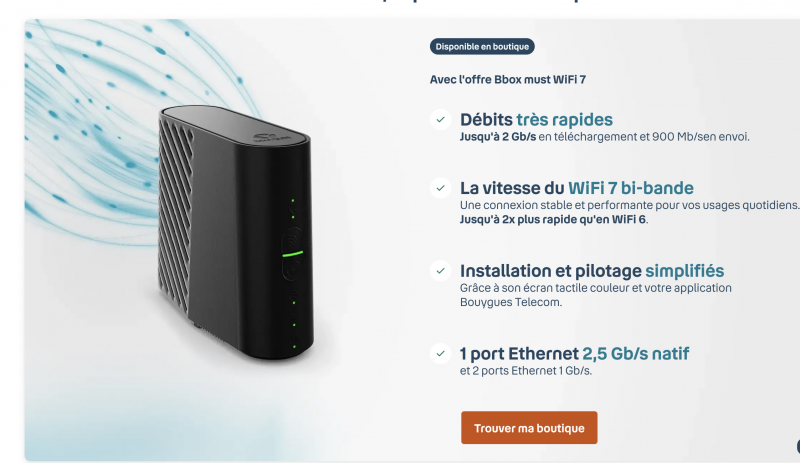Click the checkmark icon beside WiFi 7 bi-bande

(440, 188)
